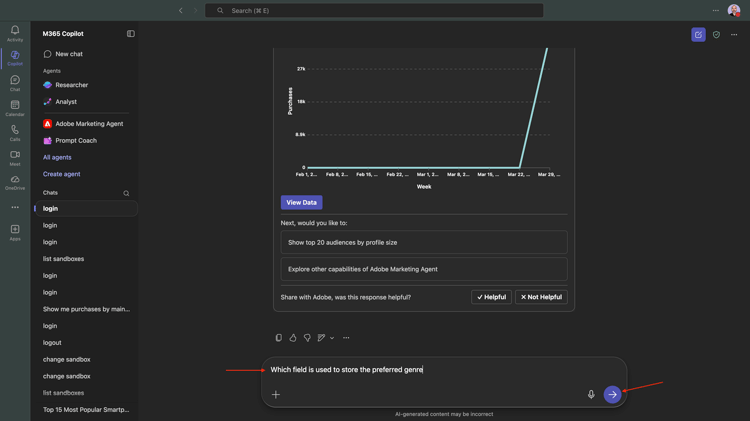This screenshot has width=750, height=421.
Task: View the chart data via View Data
Action: [301, 202]
